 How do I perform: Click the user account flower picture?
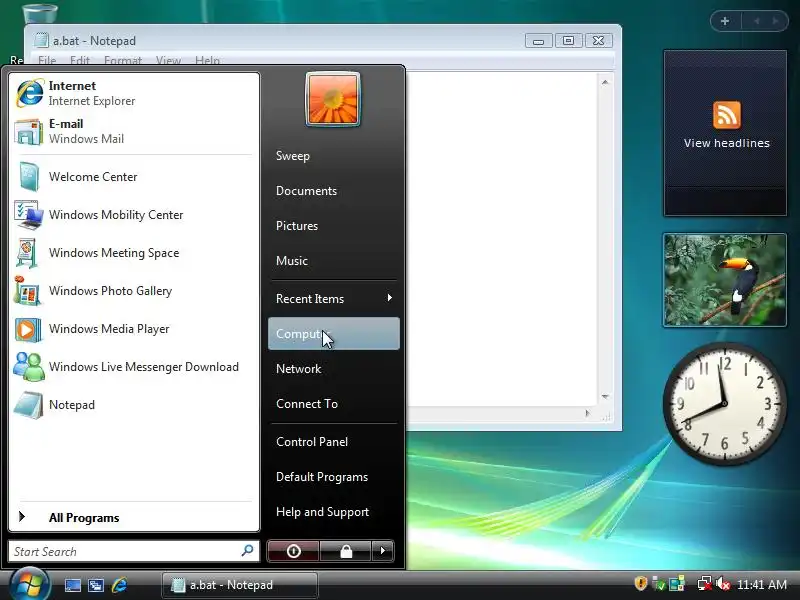pyautogui.click(x=333, y=99)
